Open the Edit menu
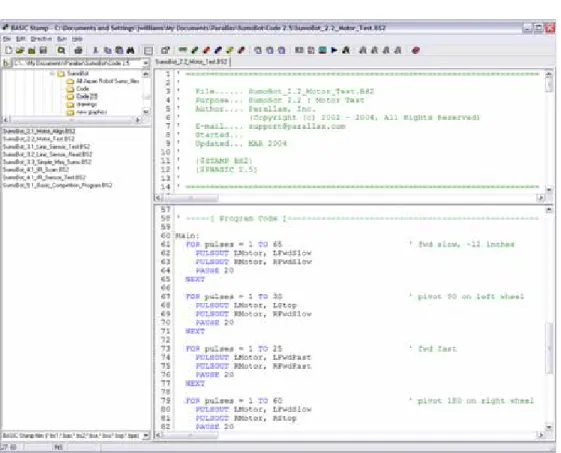561x453 pixels. 21,39
